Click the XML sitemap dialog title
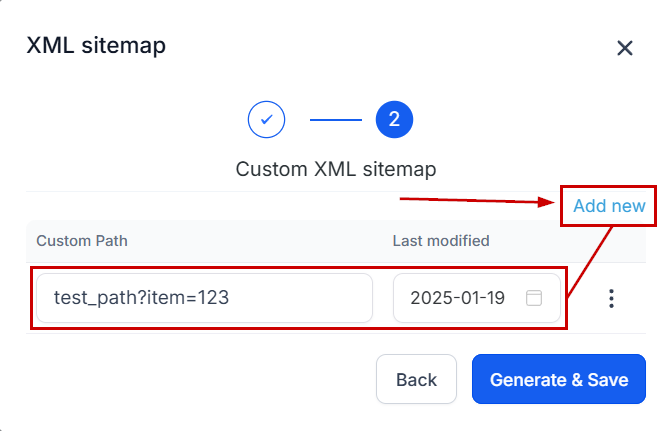 coord(96,45)
